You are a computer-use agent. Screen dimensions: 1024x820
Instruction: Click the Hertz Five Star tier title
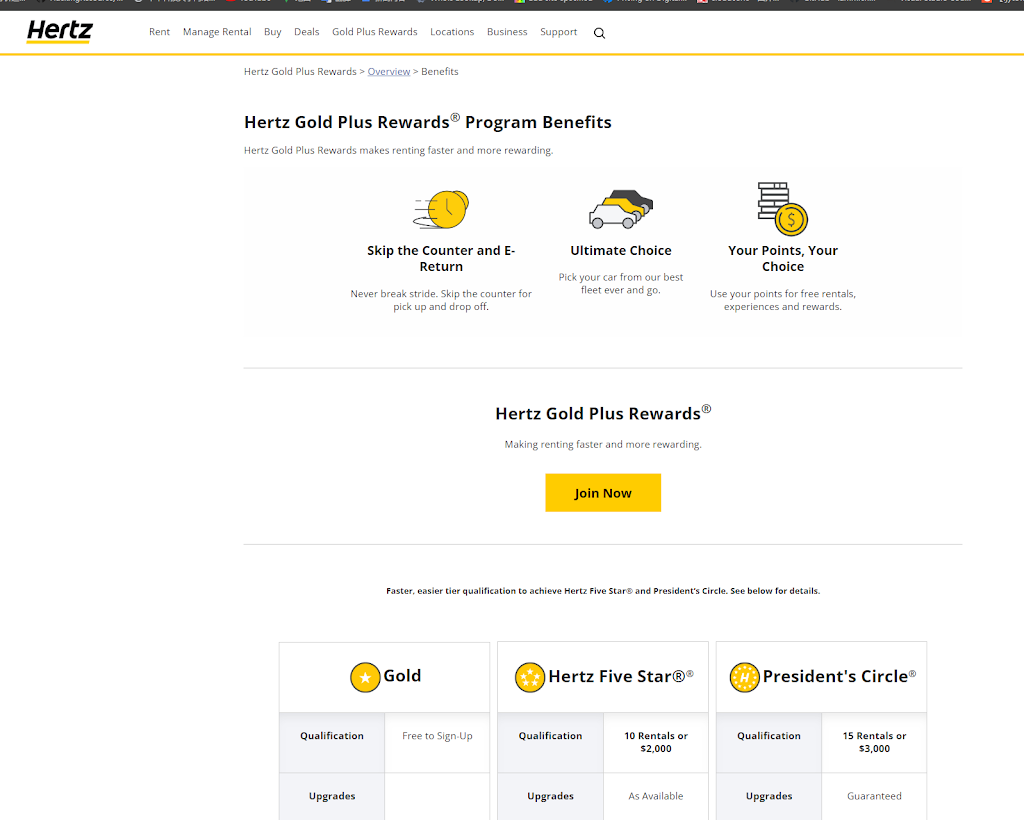621,676
